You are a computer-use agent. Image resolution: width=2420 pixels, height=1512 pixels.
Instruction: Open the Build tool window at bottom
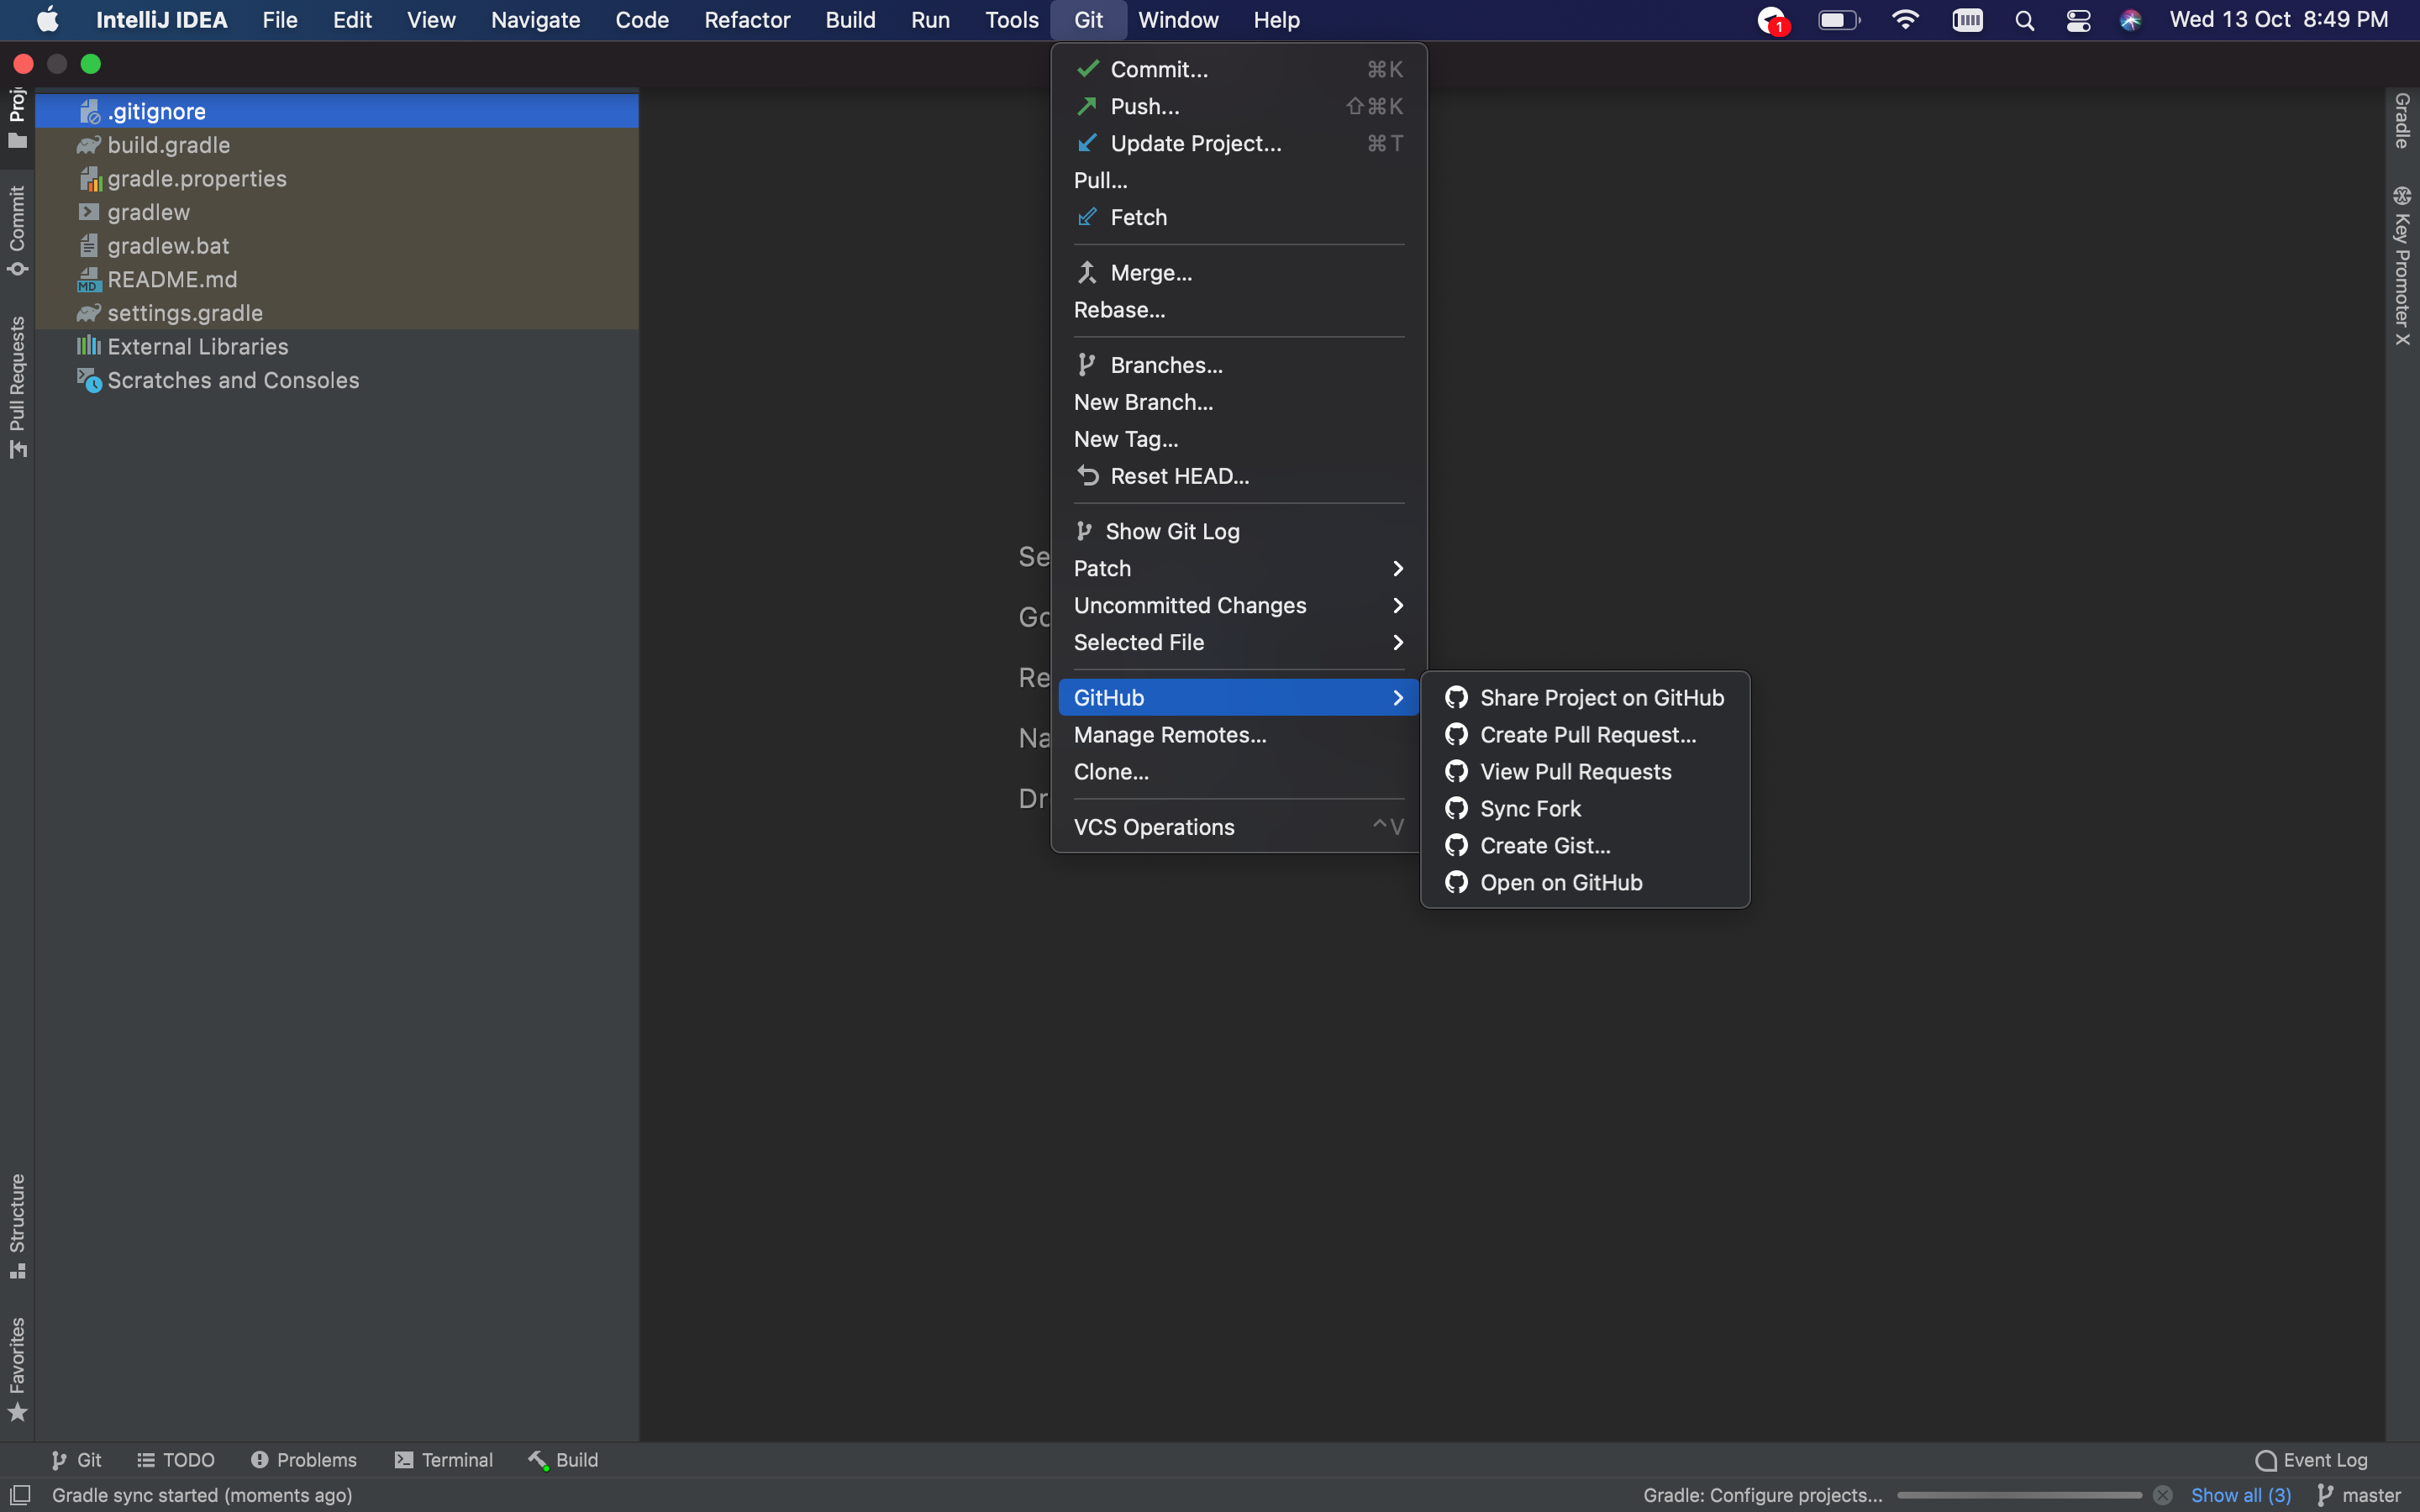point(563,1460)
